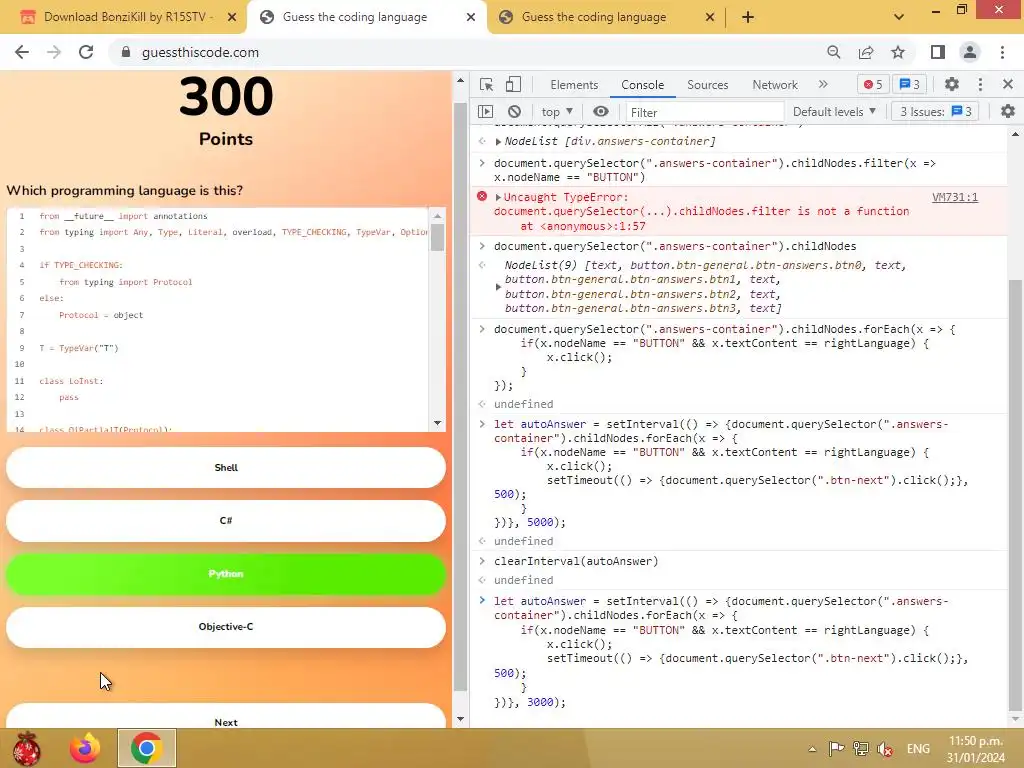Image resolution: width=1024 pixels, height=768 pixels.
Task: Bookmark this page with the star
Action: 898,52
